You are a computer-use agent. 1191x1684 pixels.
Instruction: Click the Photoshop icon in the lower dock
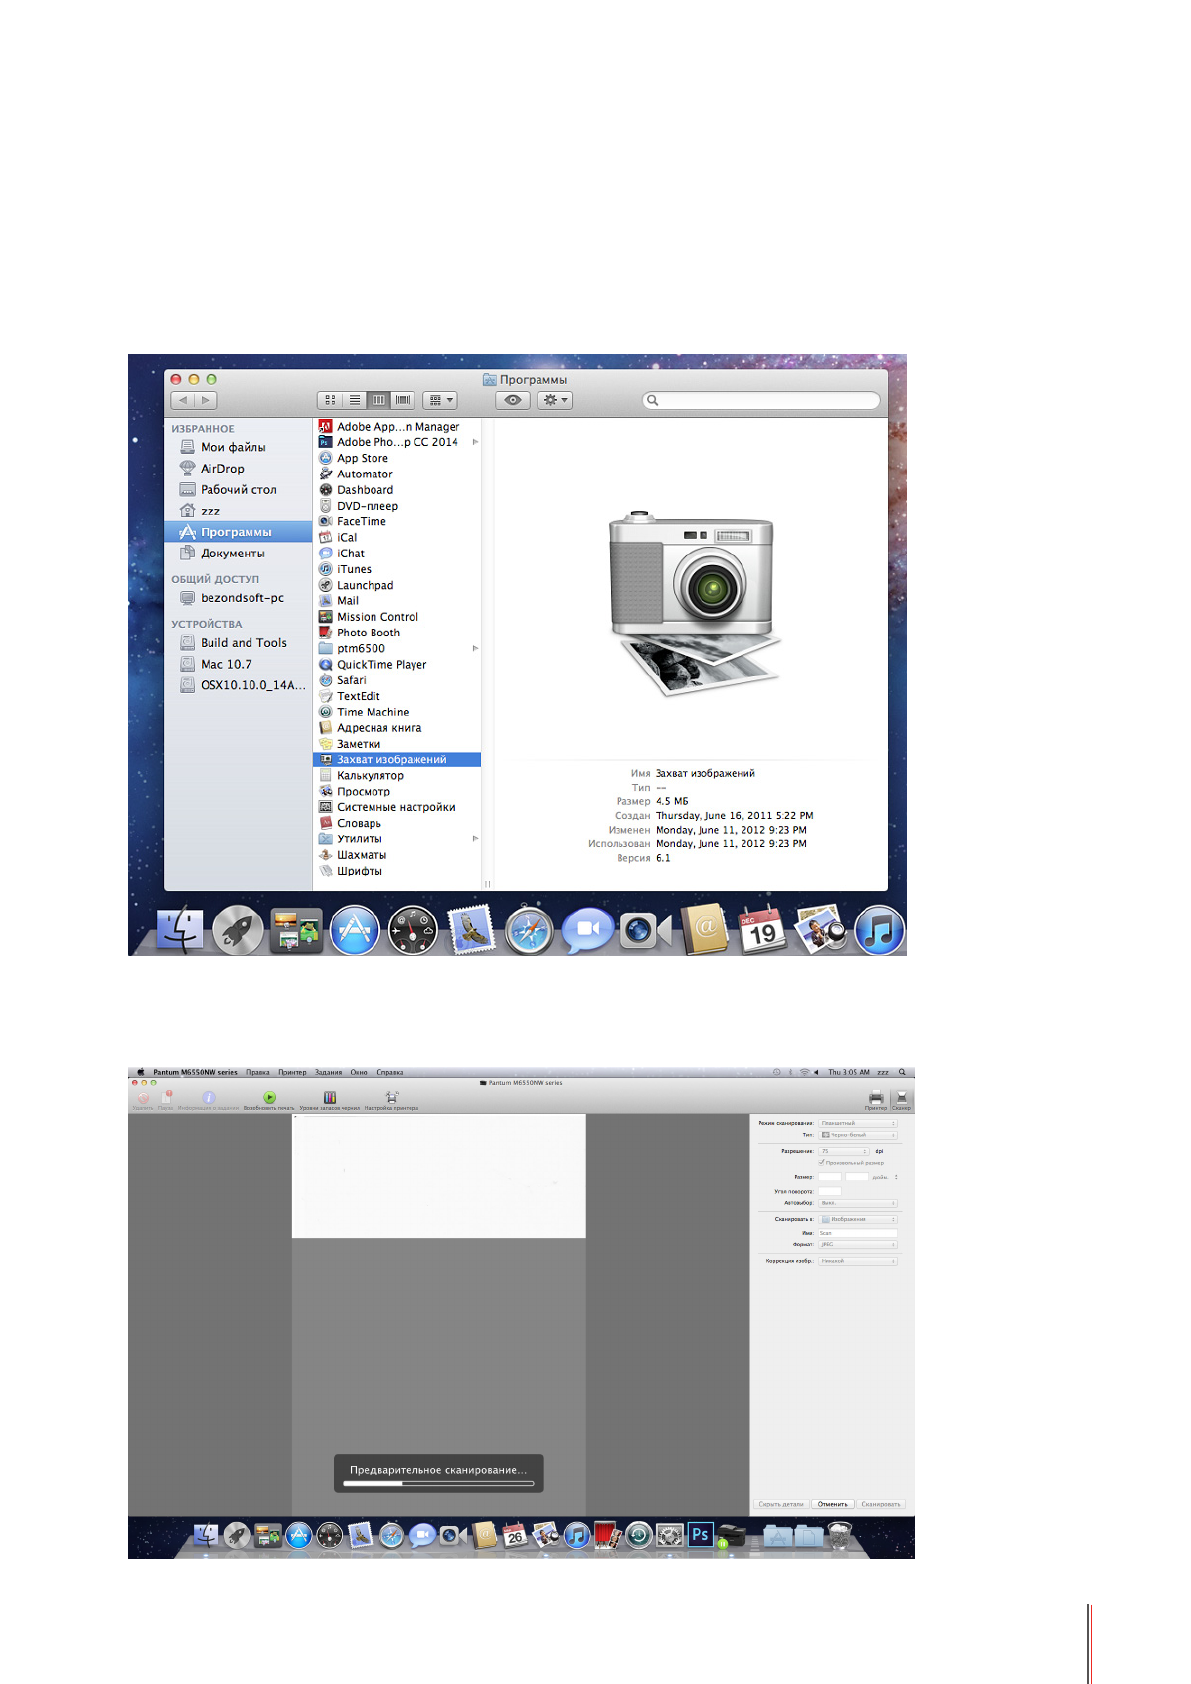tap(700, 1534)
